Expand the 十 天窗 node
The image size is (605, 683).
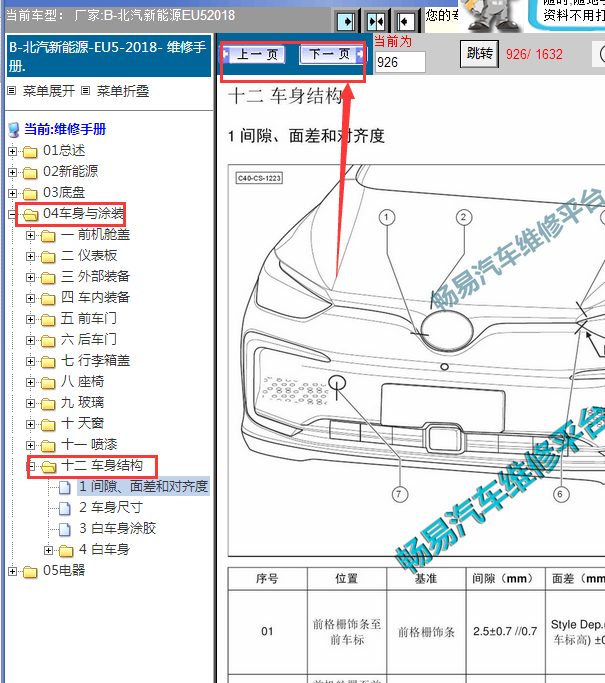tap(30, 424)
